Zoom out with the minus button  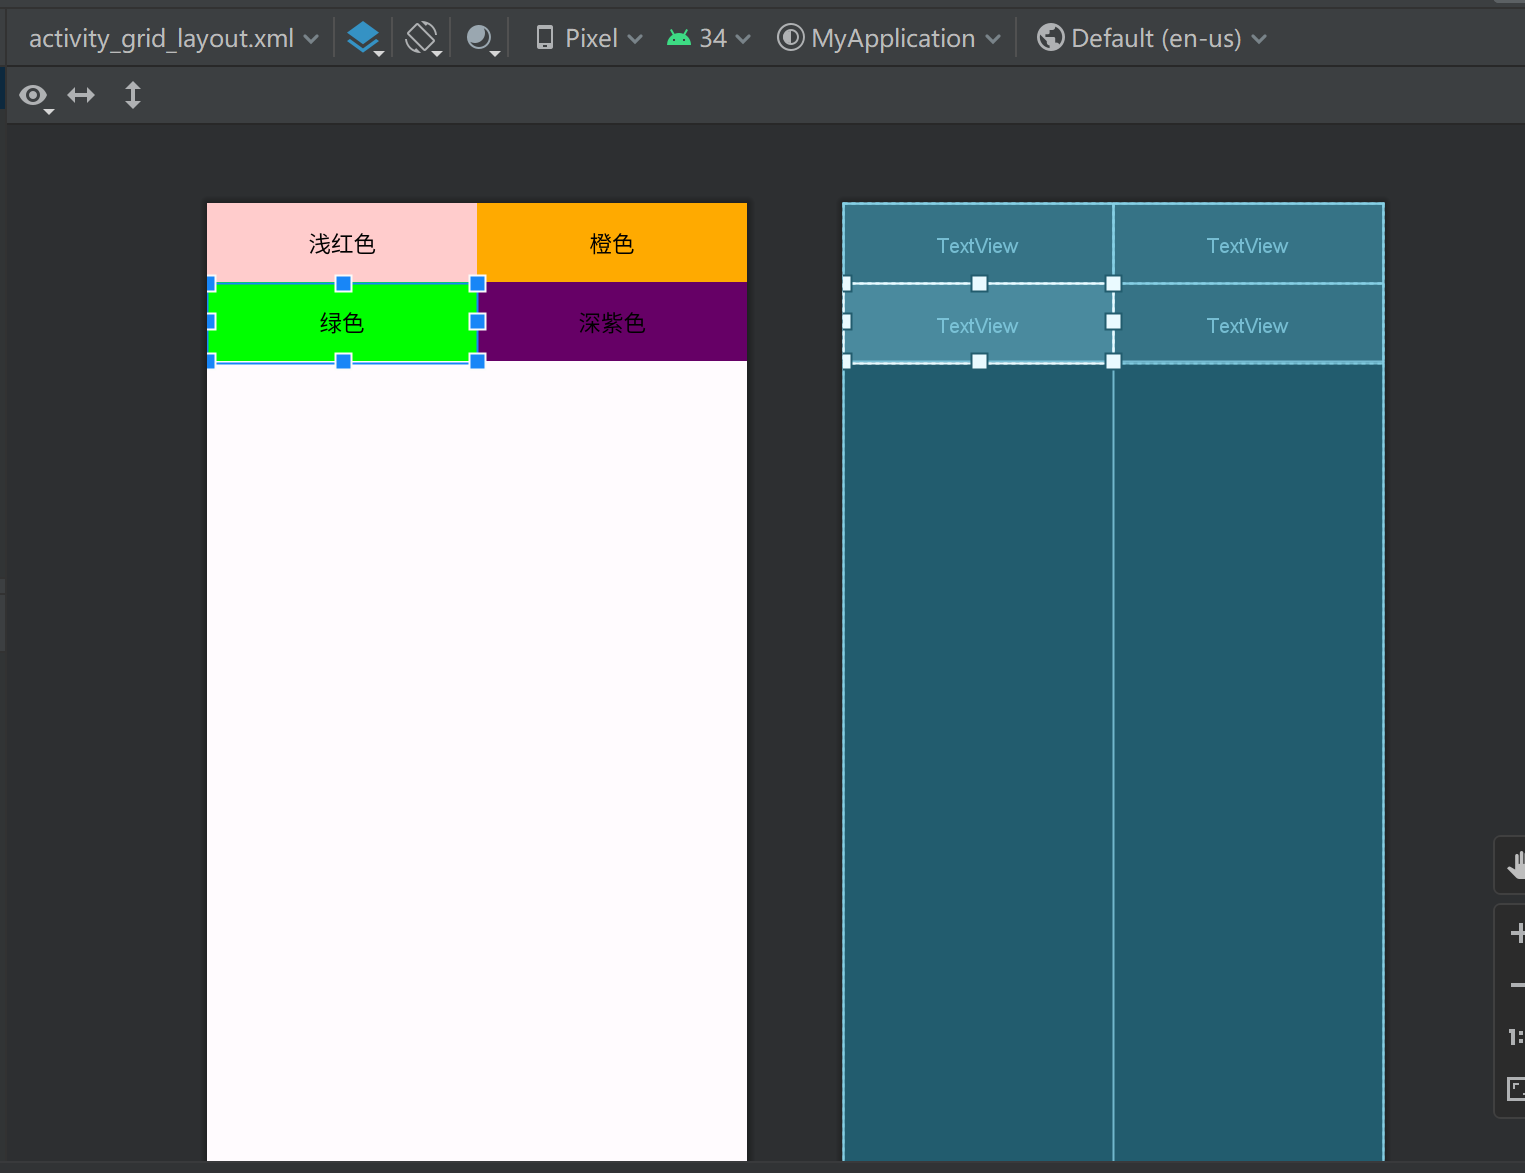coord(1516,985)
